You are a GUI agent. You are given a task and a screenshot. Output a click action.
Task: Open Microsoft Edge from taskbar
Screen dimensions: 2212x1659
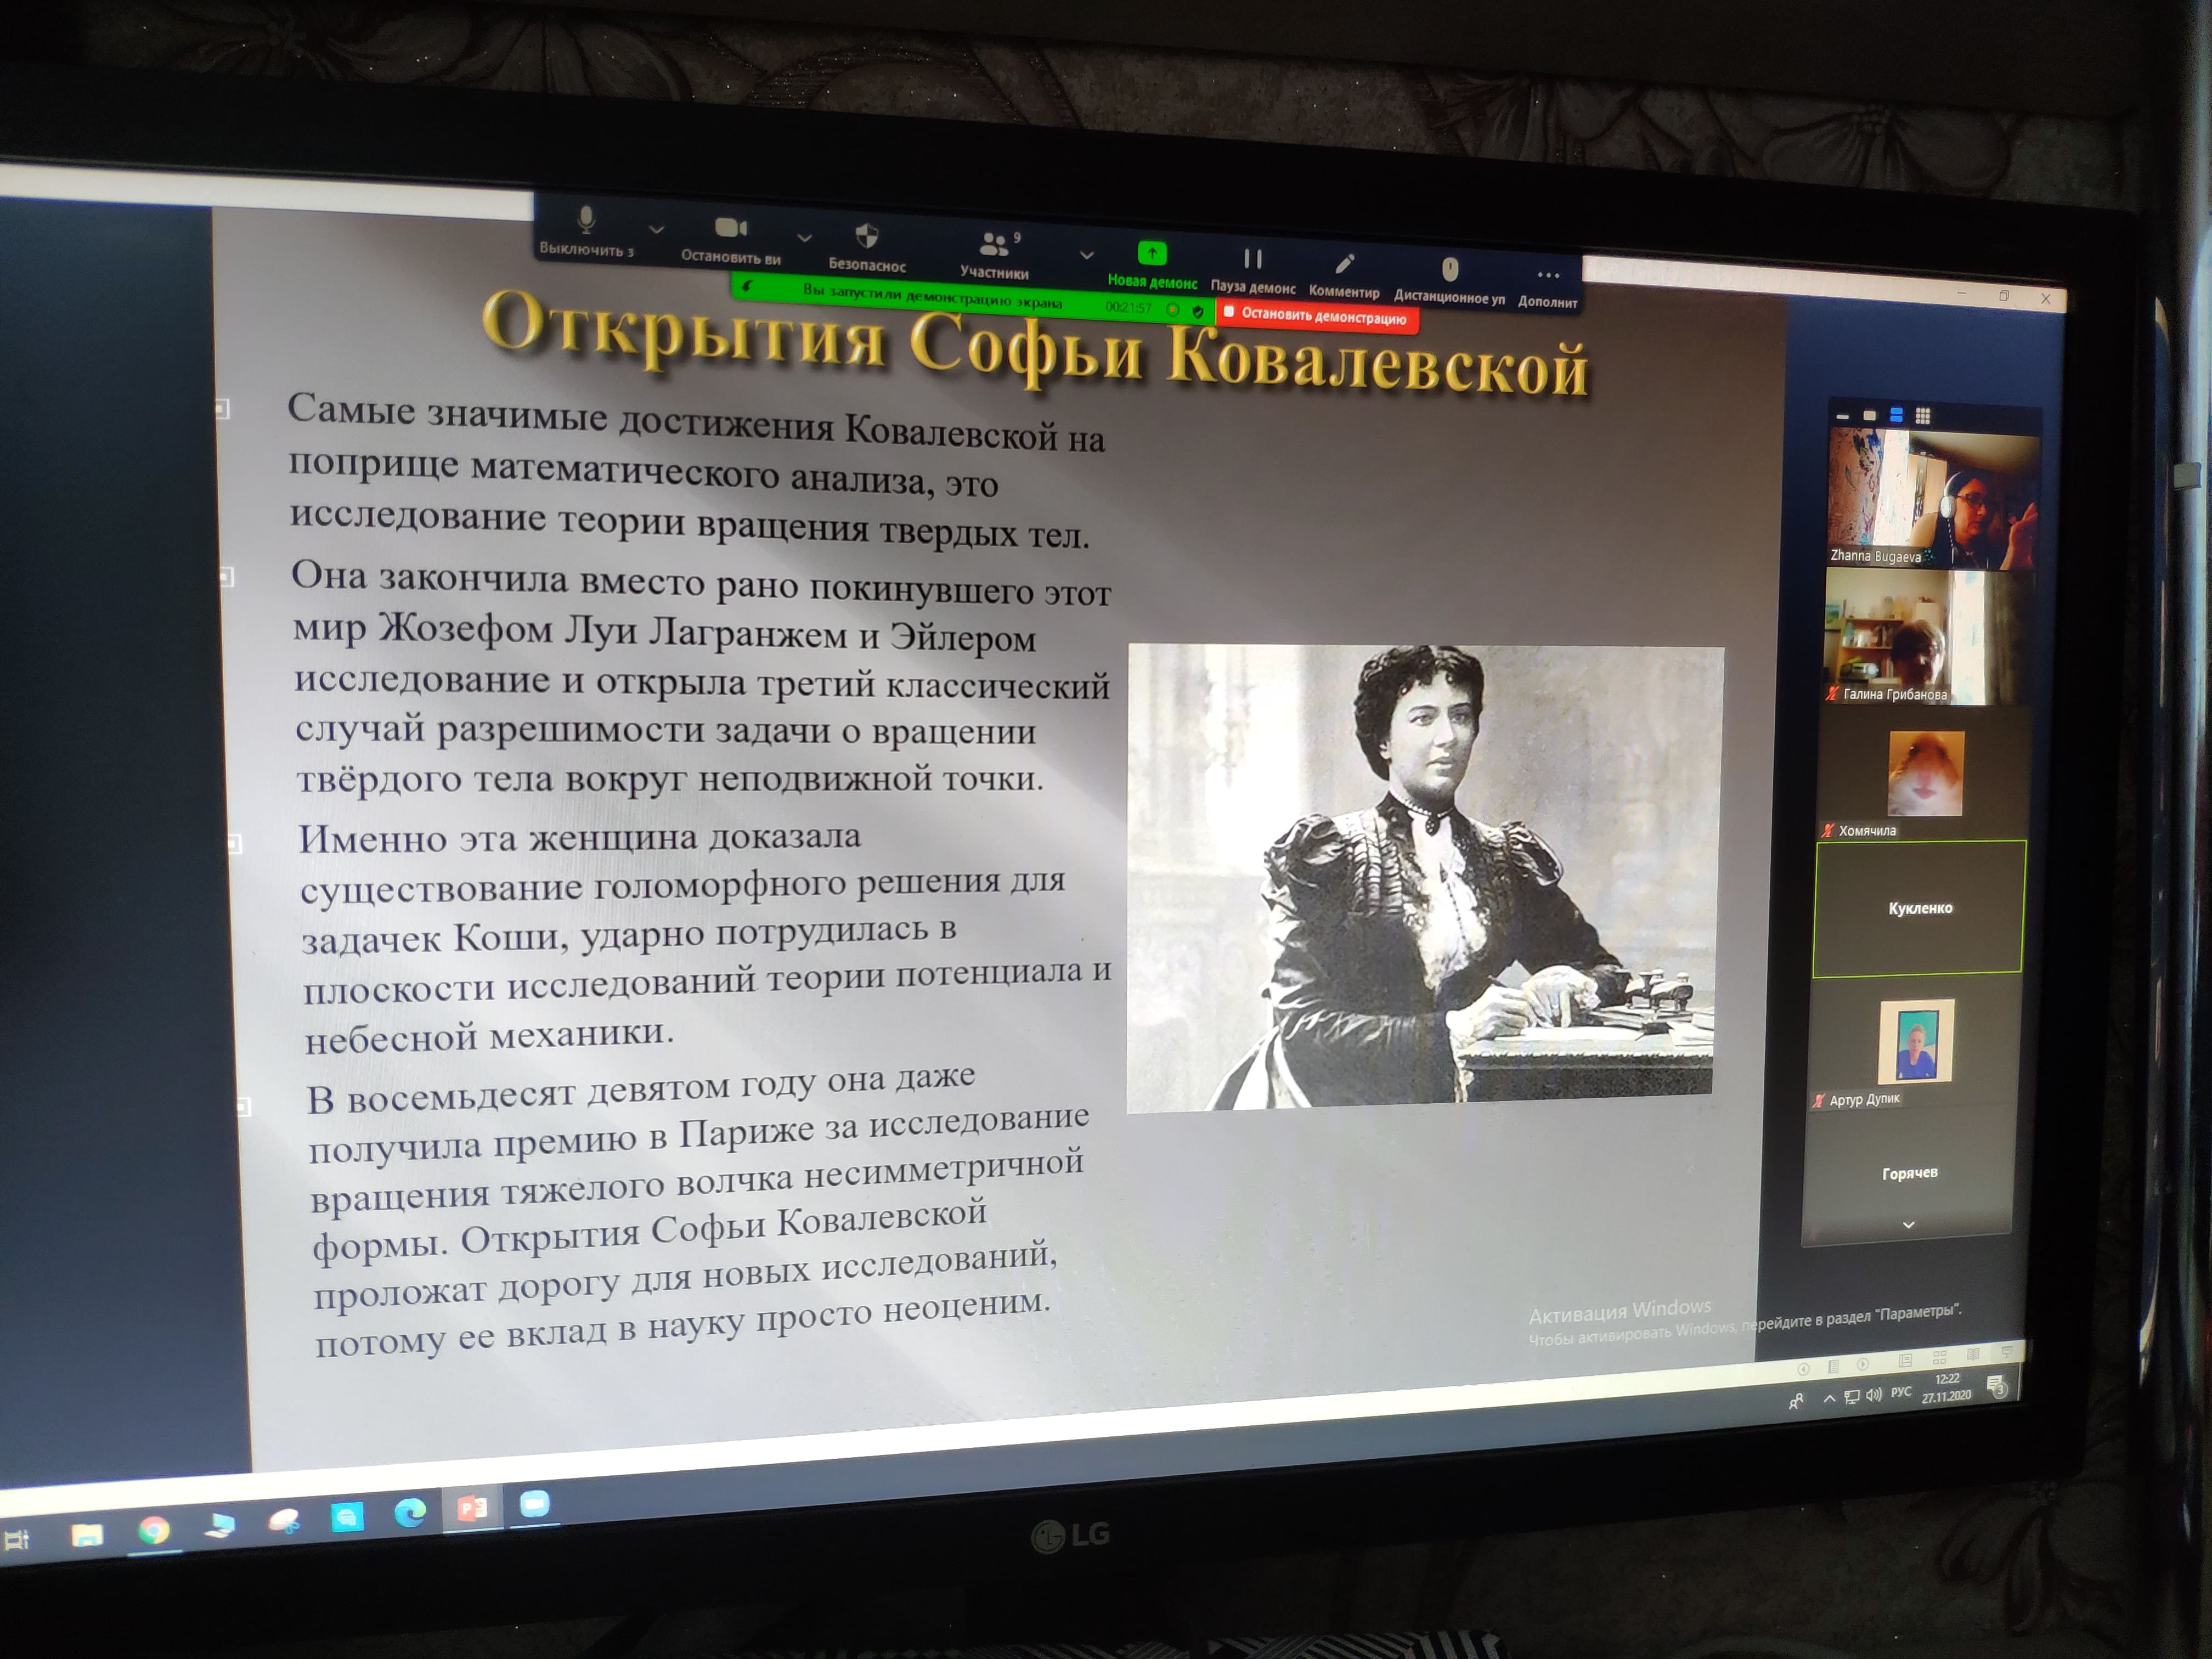(x=410, y=1514)
